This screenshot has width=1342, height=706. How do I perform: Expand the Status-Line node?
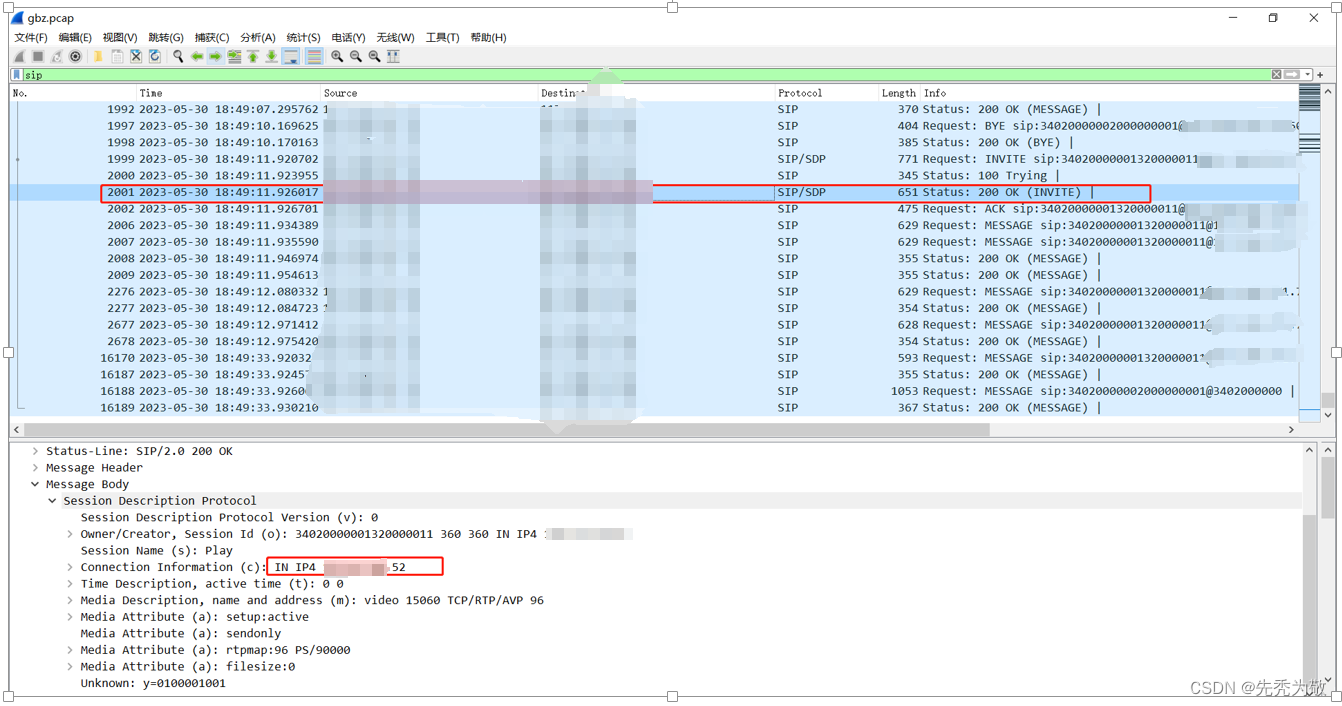[35, 451]
